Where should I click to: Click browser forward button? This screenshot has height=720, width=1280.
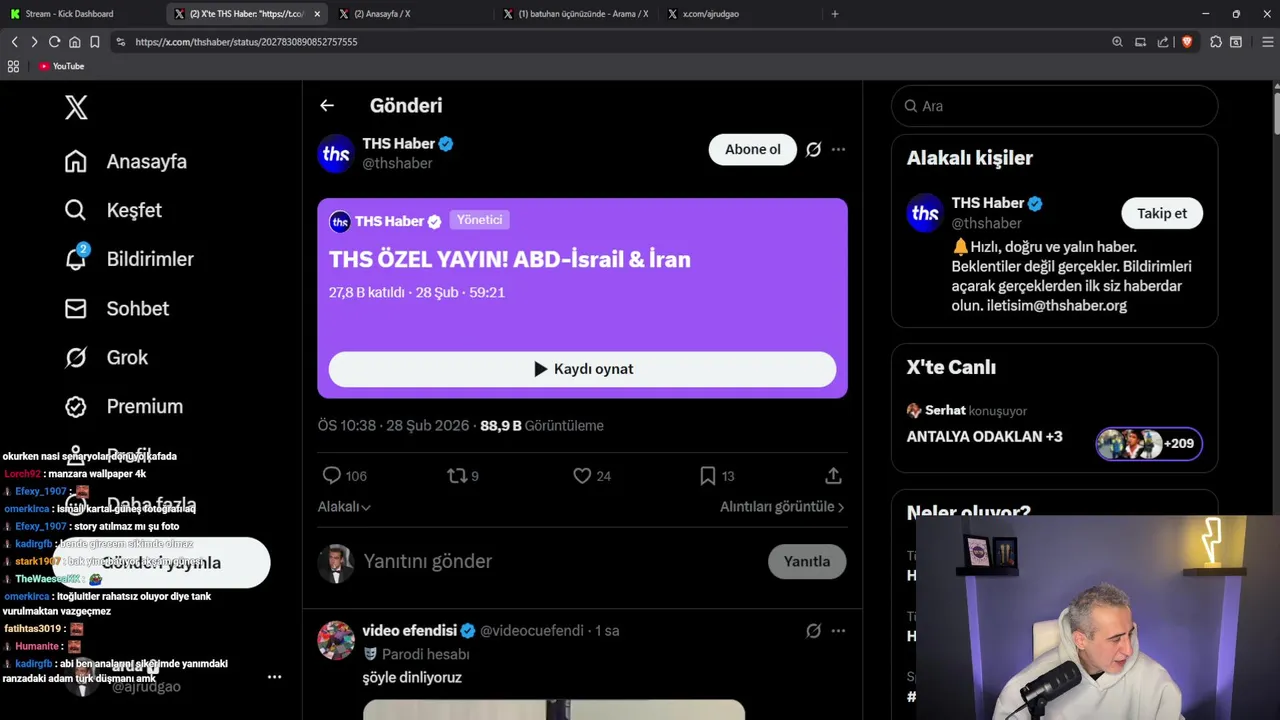tap(34, 42)
